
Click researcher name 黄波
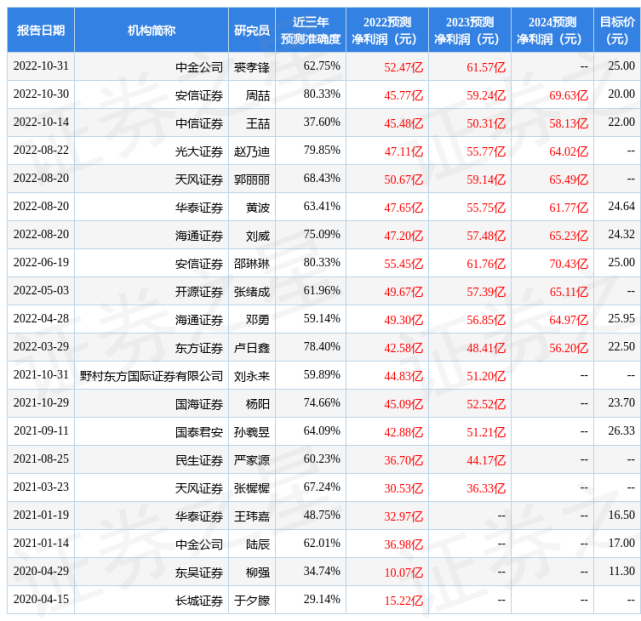click(x=258, y=208)
